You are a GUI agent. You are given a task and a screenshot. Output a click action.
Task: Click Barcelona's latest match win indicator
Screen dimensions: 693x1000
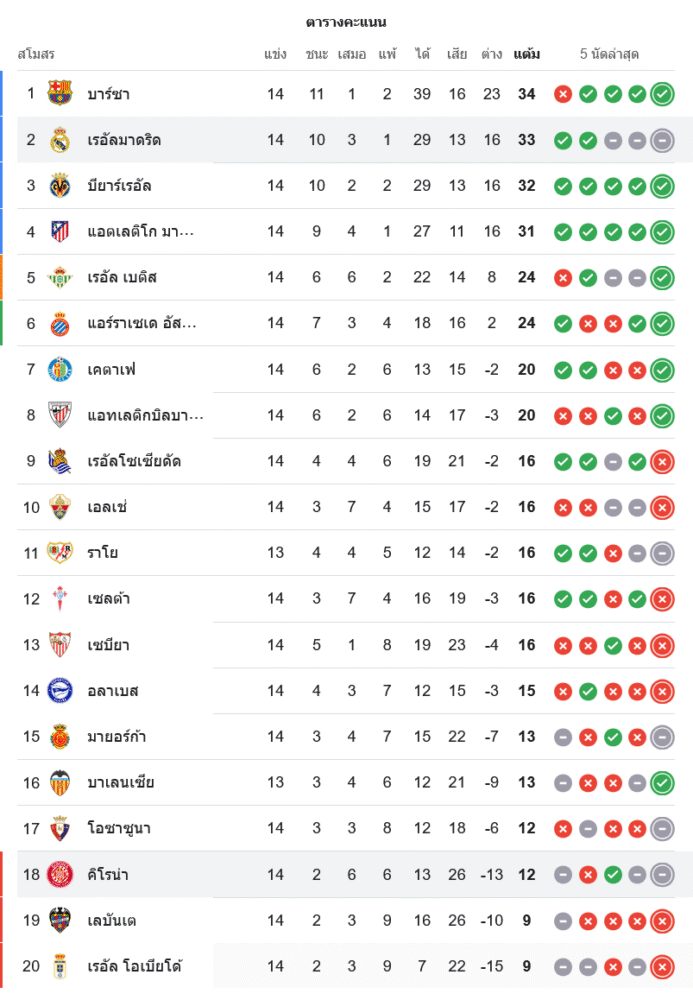tap(662, 94)
